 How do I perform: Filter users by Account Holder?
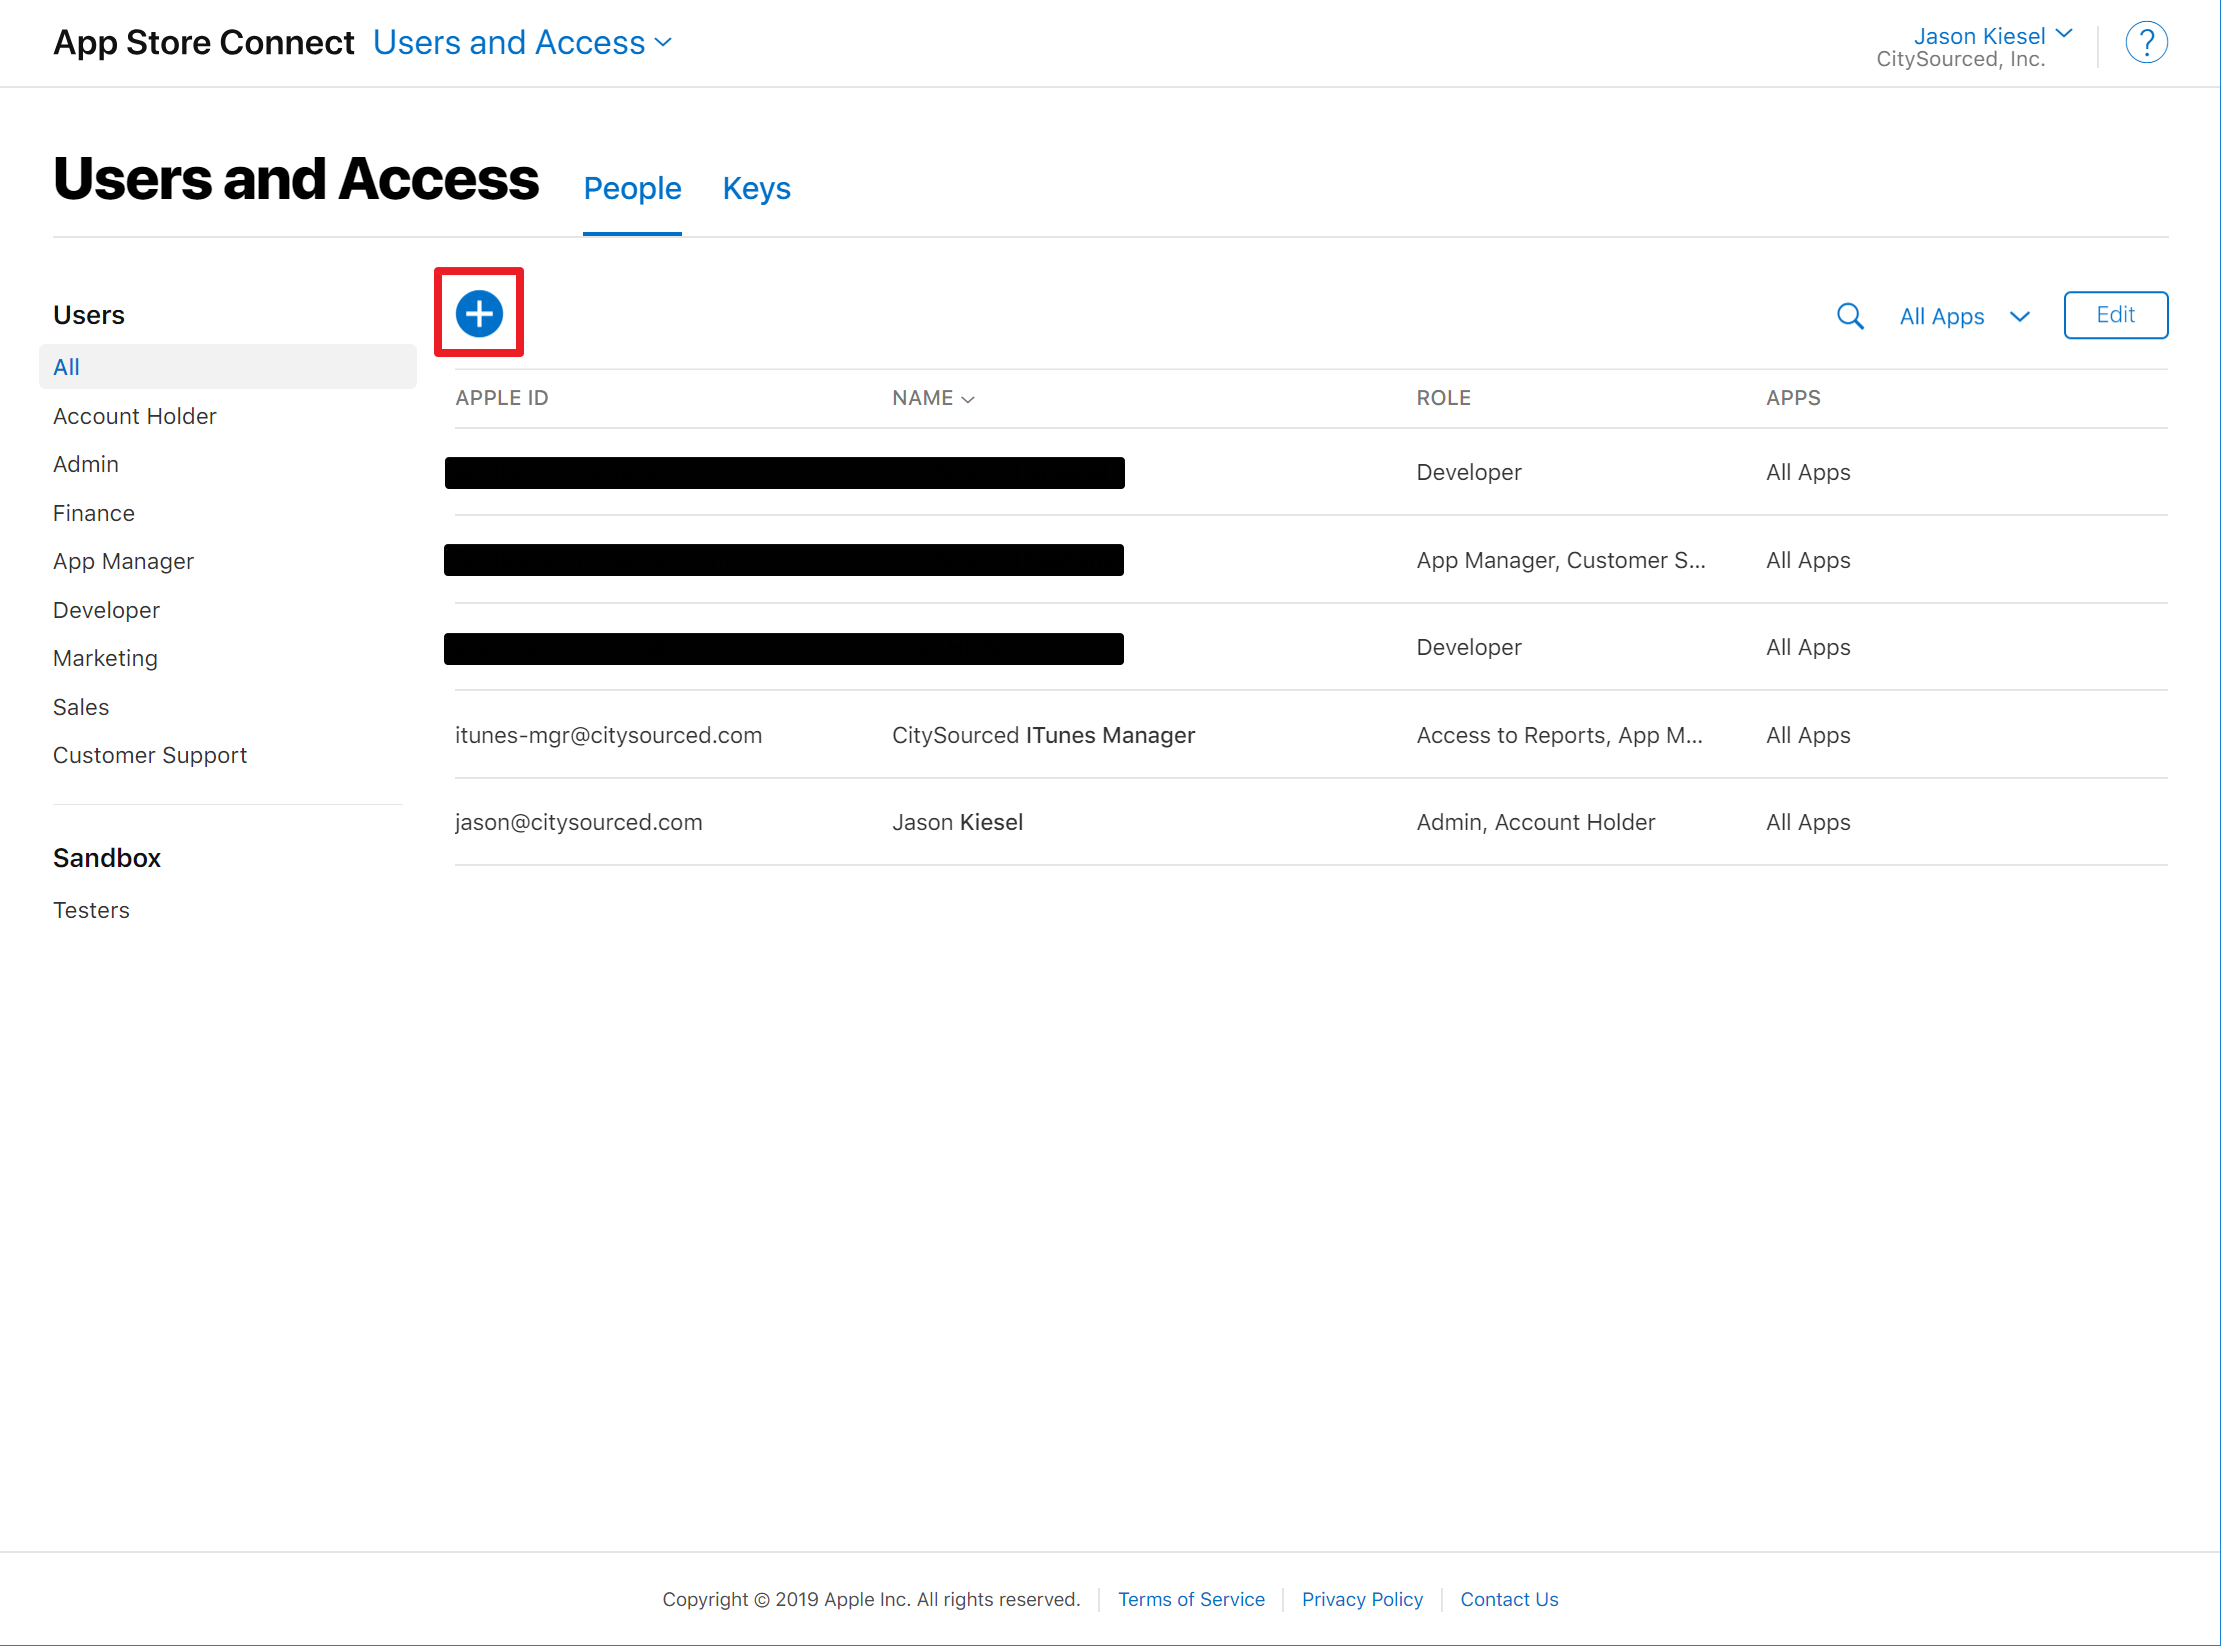pos(134,416)
